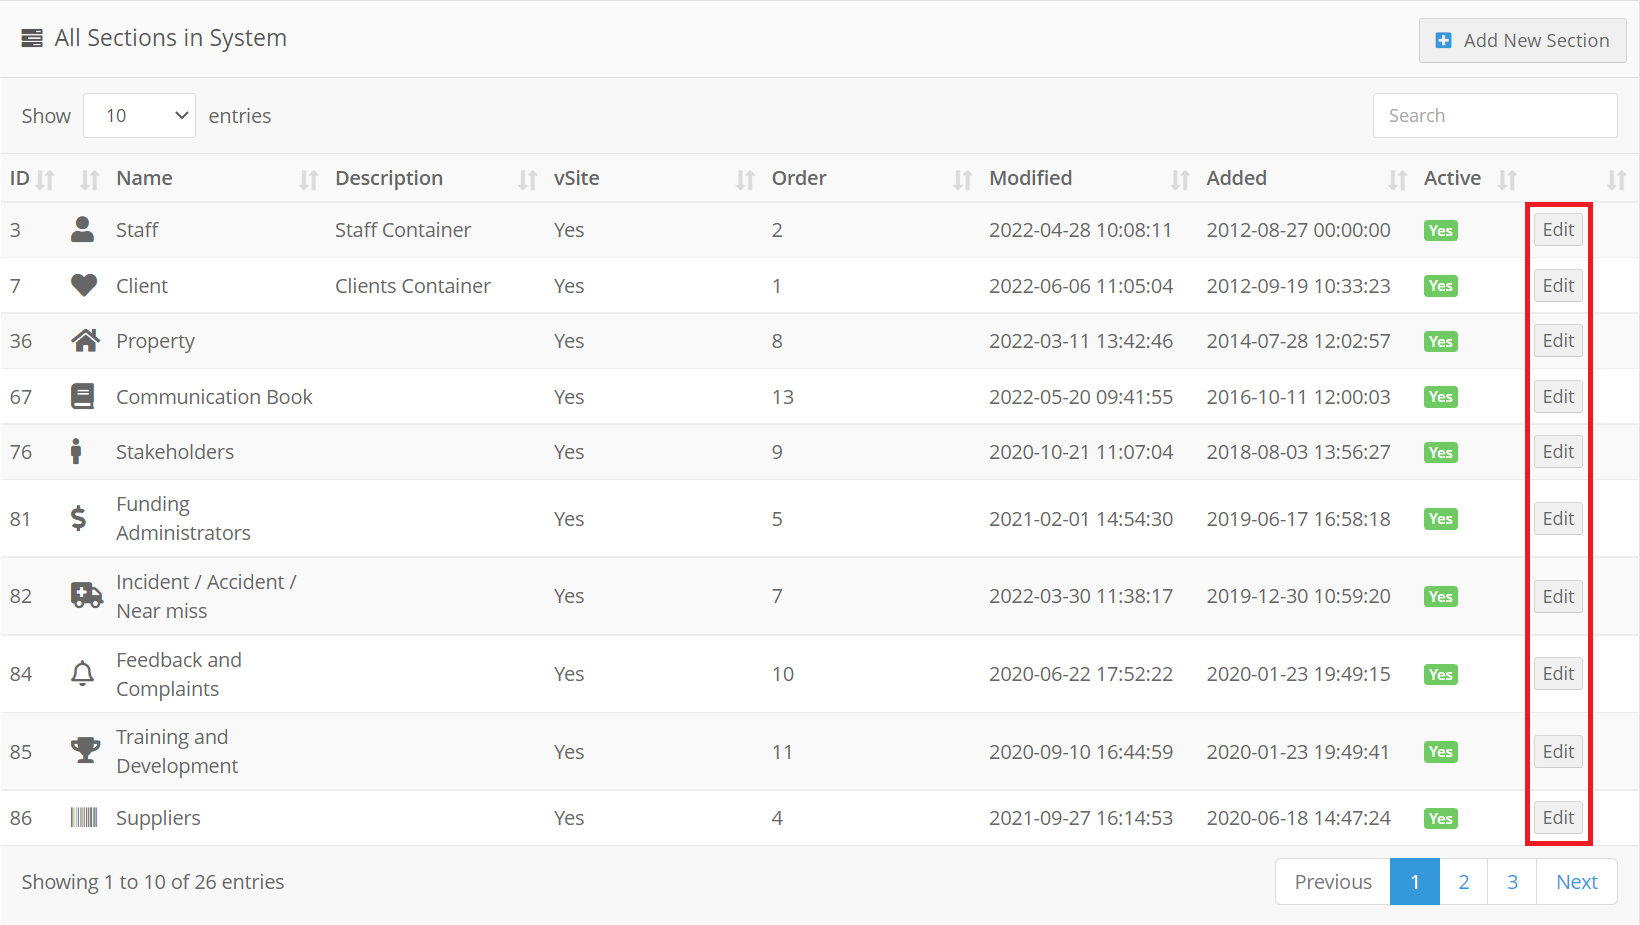This screenshot has width=1640, height=925.
Task: Edit the Staff section
Action: [x=1558, y=230]
